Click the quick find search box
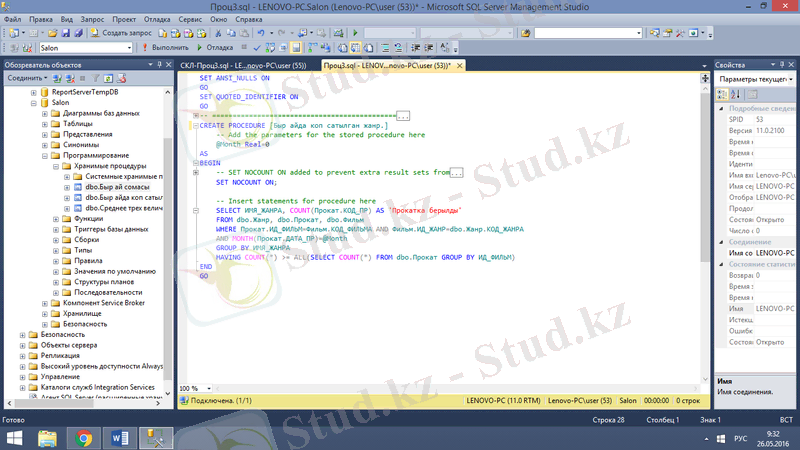 (x=587, y=33)
